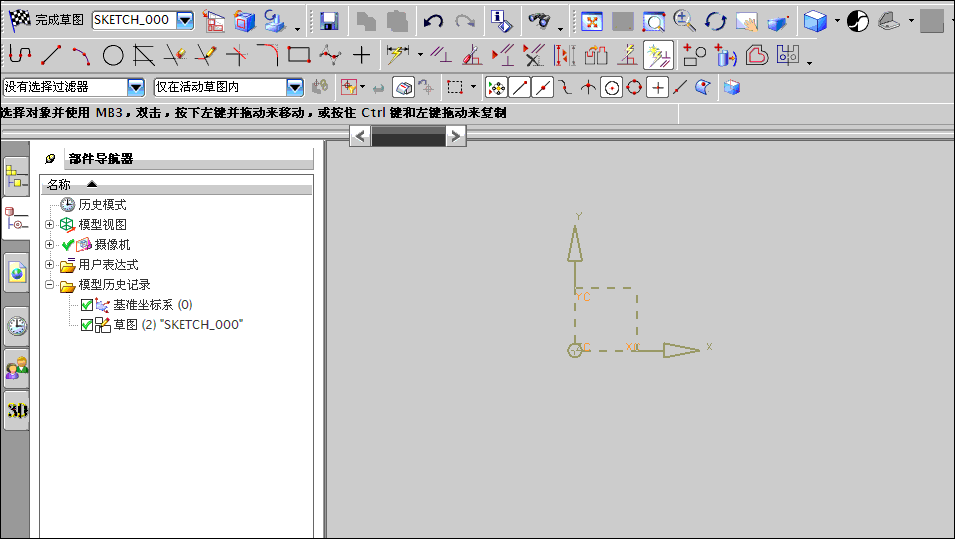Click the Mirror Curve icon
955x539 pixels.
(788, 55)
